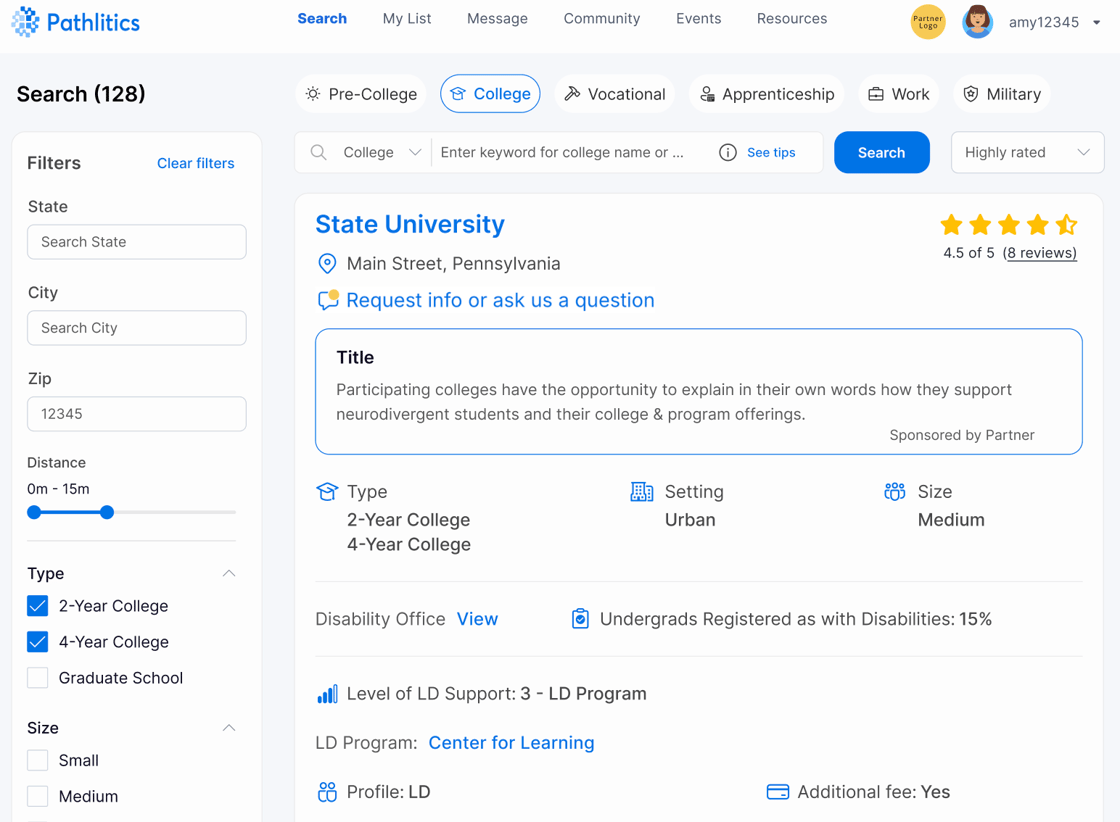This screenshot has height=822, width=1120.
Task: Collapse the Type filter section
Action: 229,574
